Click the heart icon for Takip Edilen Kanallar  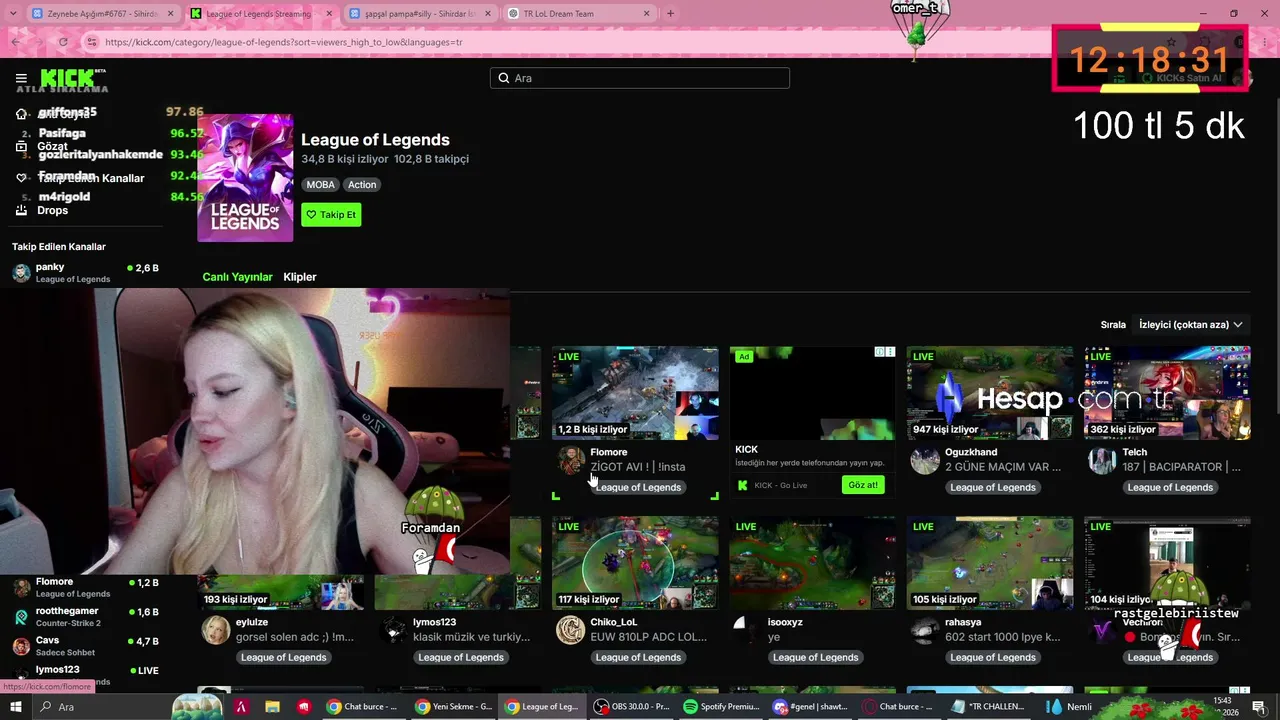[21, 178]
